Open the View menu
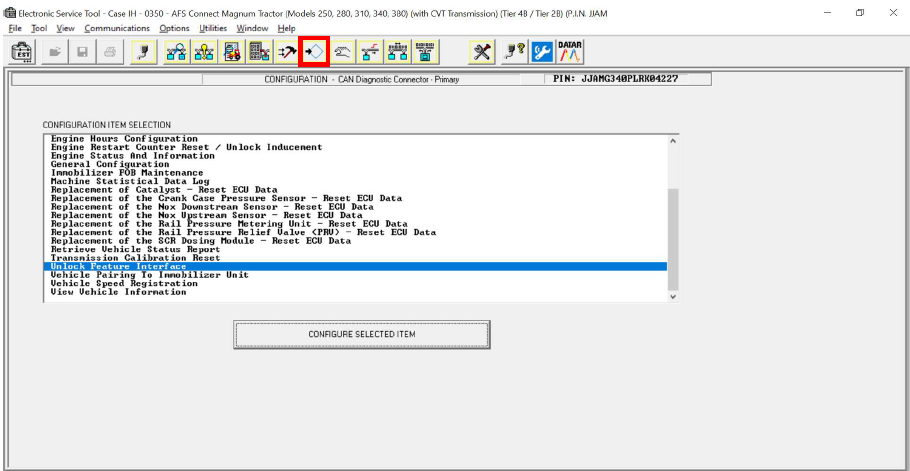This screenshot has width=910, height=471. click(x=66, y=28)
